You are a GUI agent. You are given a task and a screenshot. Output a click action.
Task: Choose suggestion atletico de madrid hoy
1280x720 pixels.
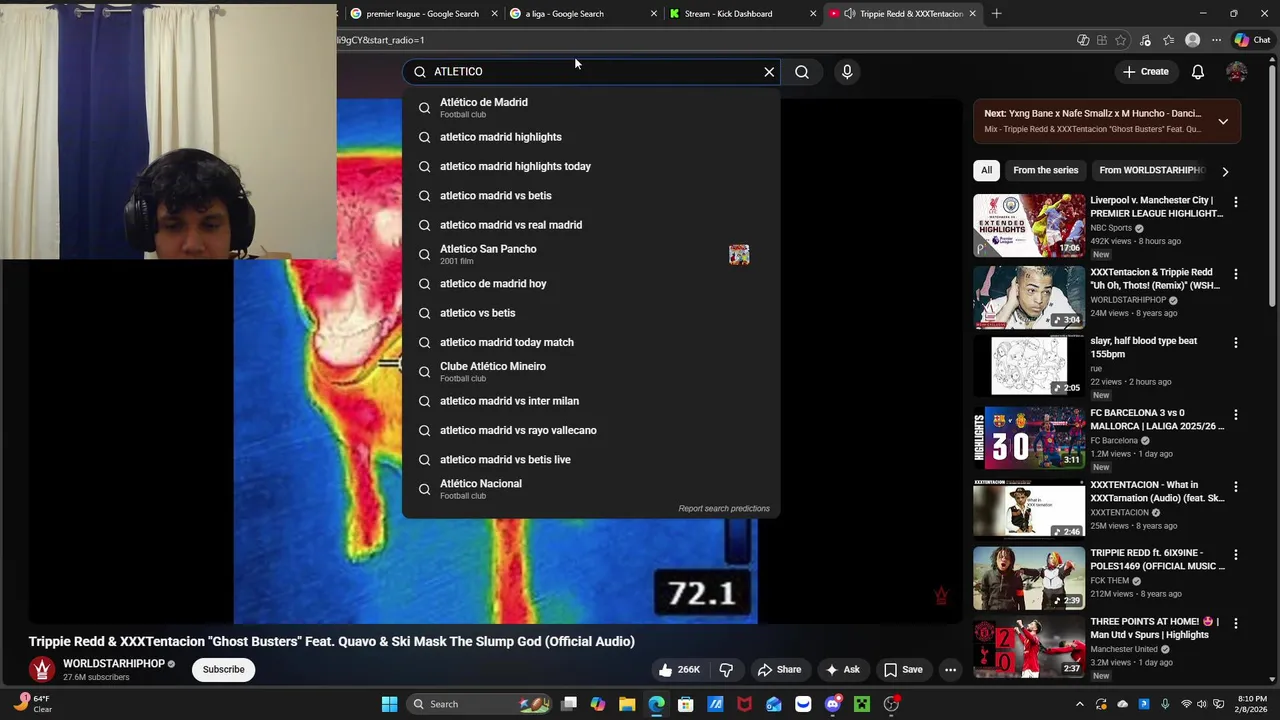590,283
